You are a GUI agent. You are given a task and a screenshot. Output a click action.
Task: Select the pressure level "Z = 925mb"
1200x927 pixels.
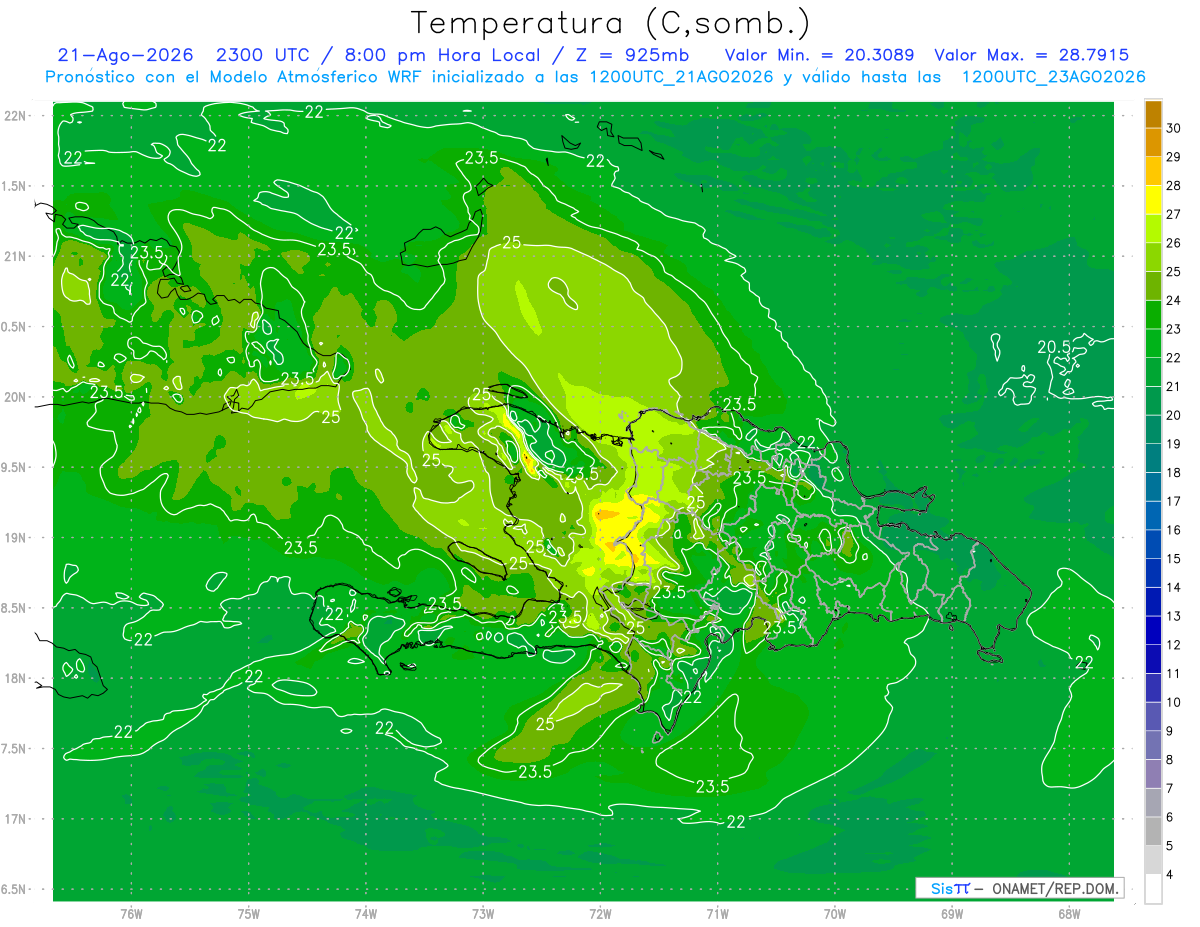pyautogui.click(x=632, y=55)
